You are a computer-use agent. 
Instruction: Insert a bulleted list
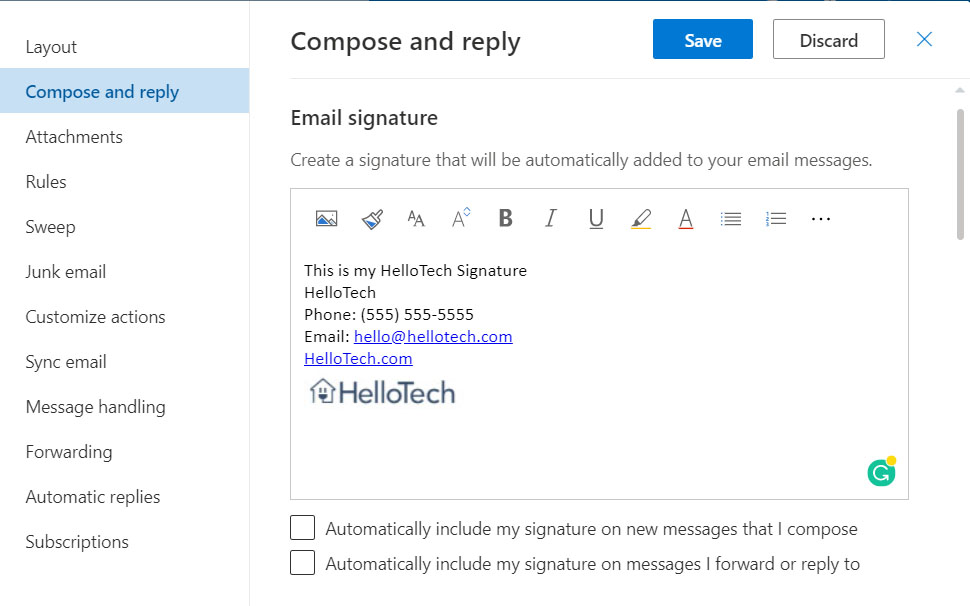pos(731,219)
